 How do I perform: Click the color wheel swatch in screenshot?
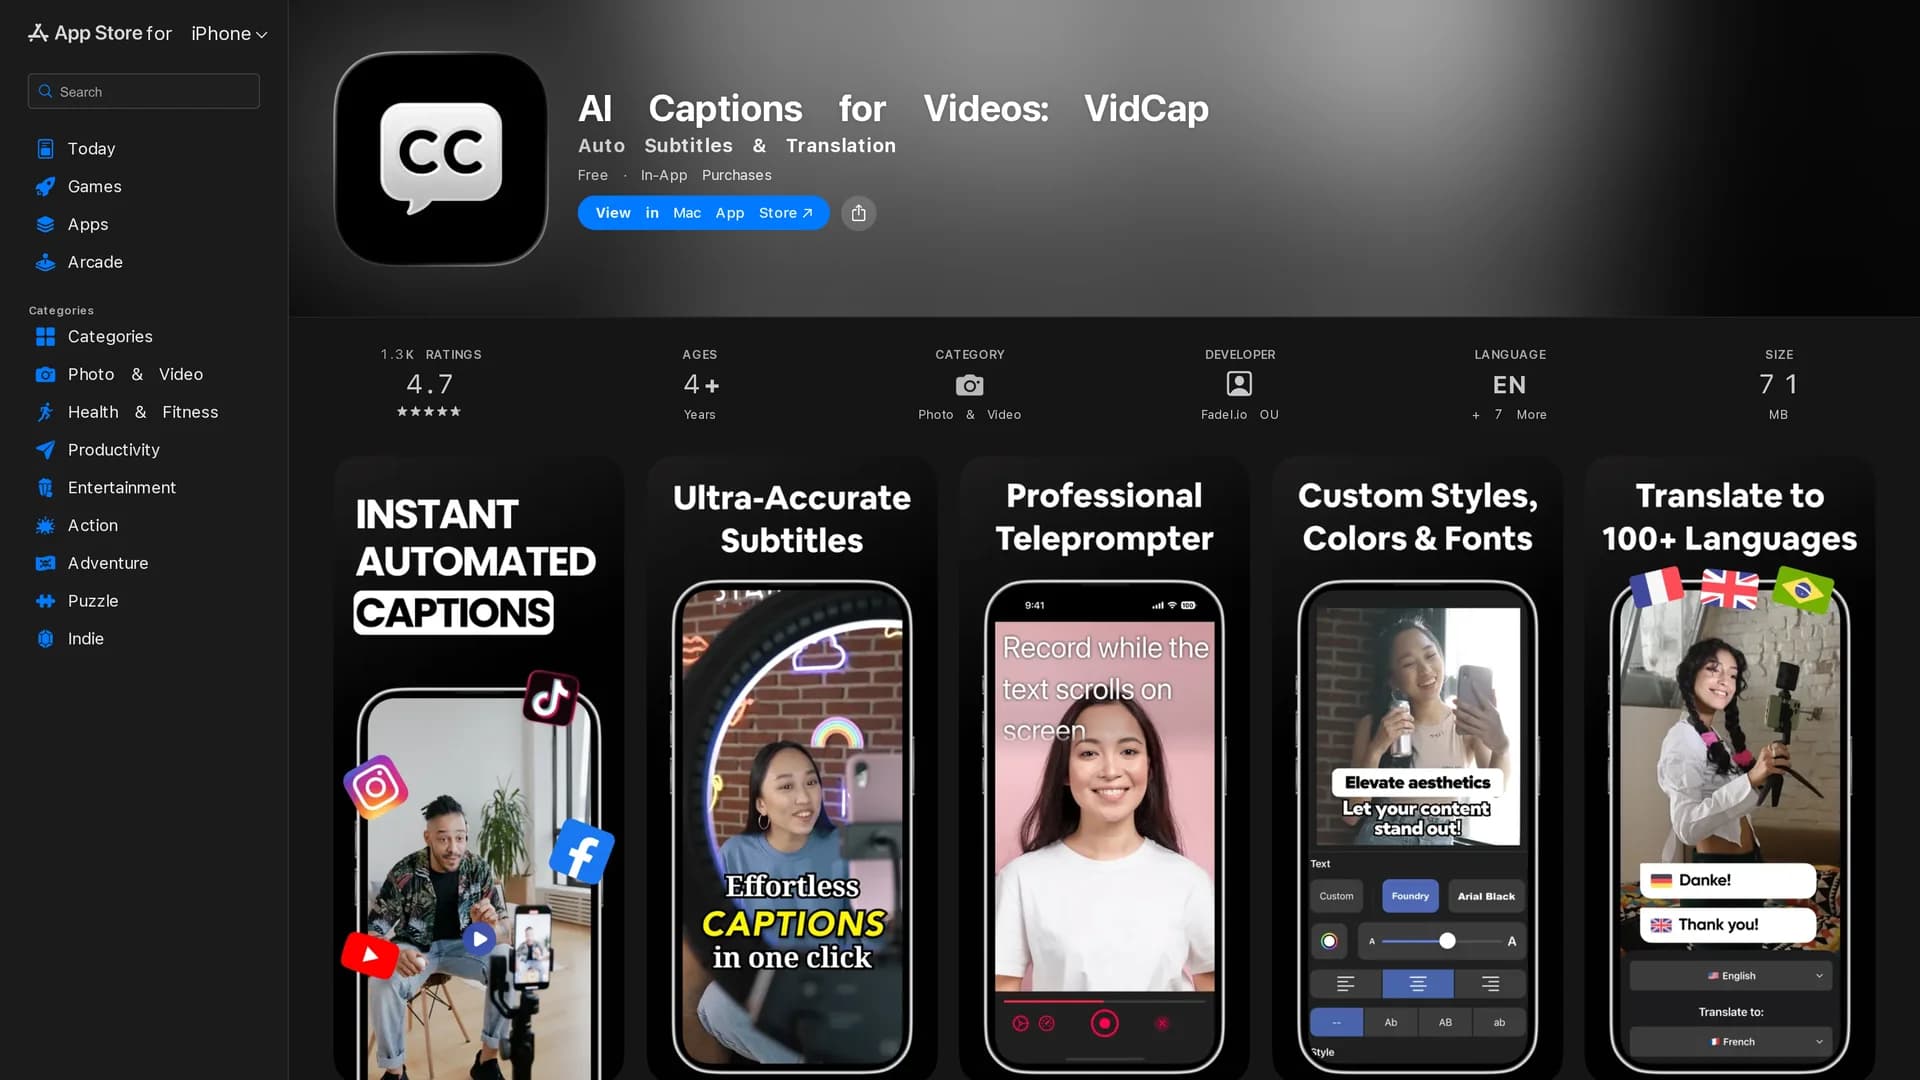click(x=1329, y=941)
